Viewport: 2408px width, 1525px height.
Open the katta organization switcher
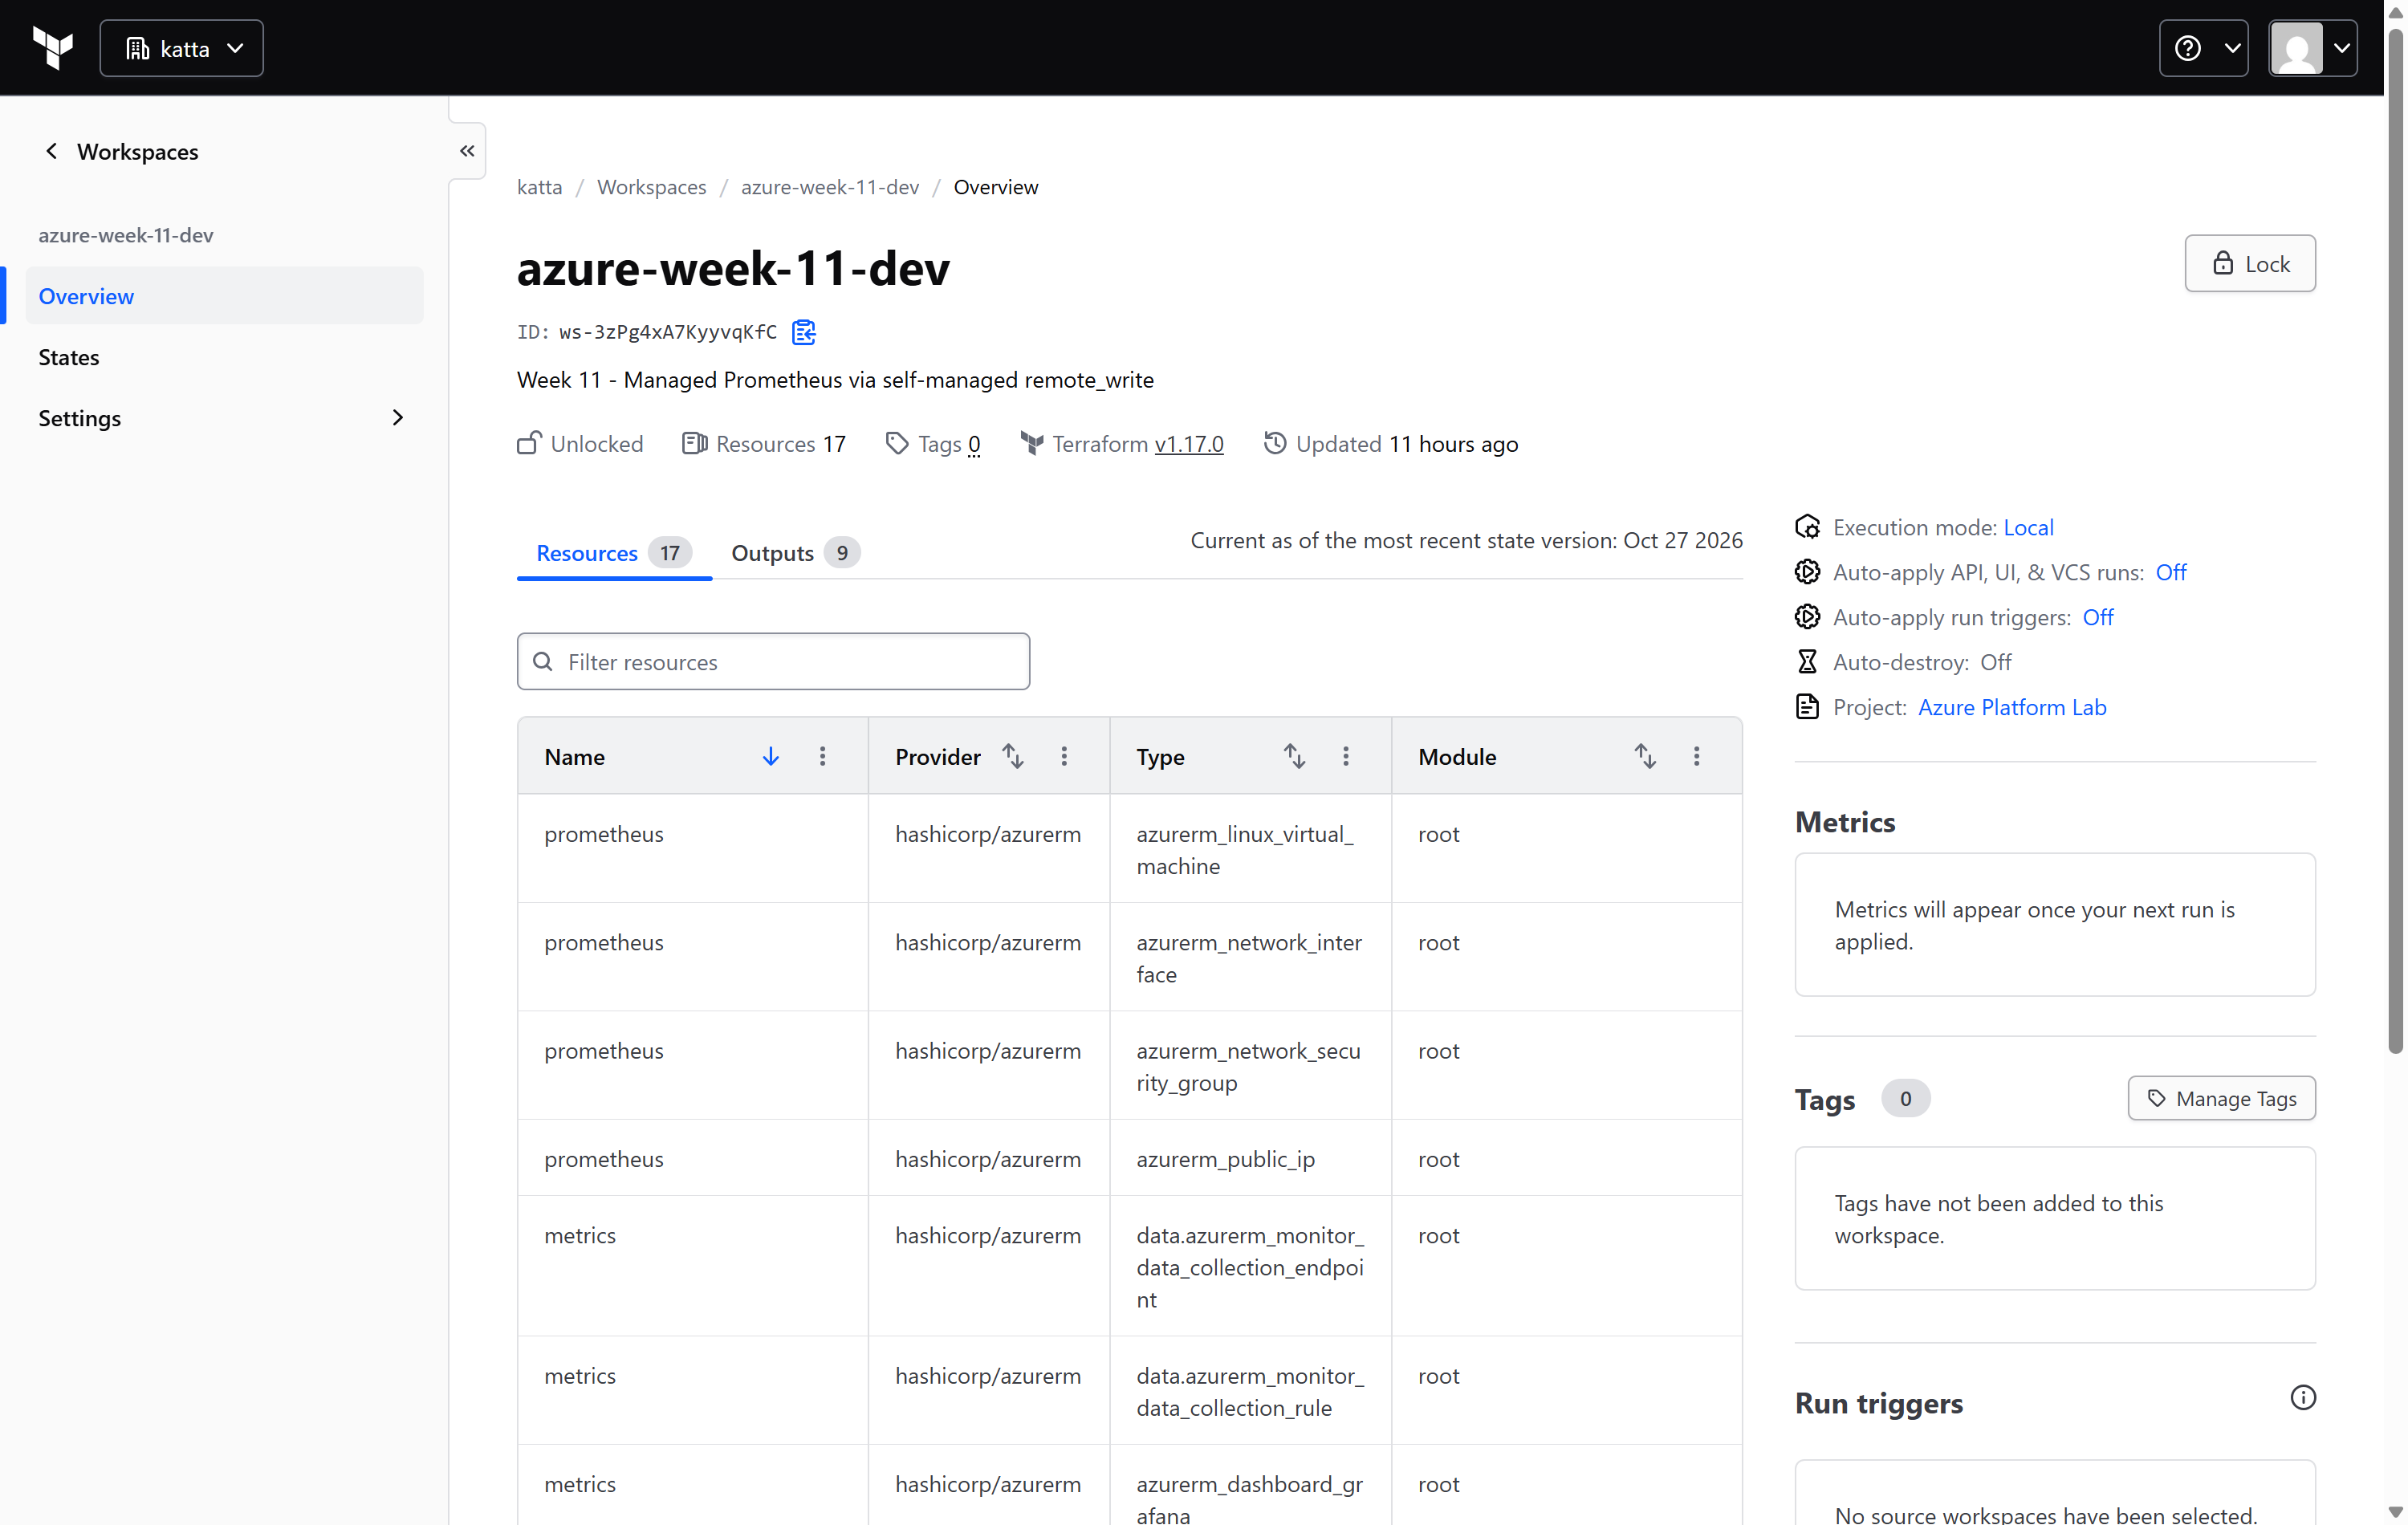[x=182, y=48]
